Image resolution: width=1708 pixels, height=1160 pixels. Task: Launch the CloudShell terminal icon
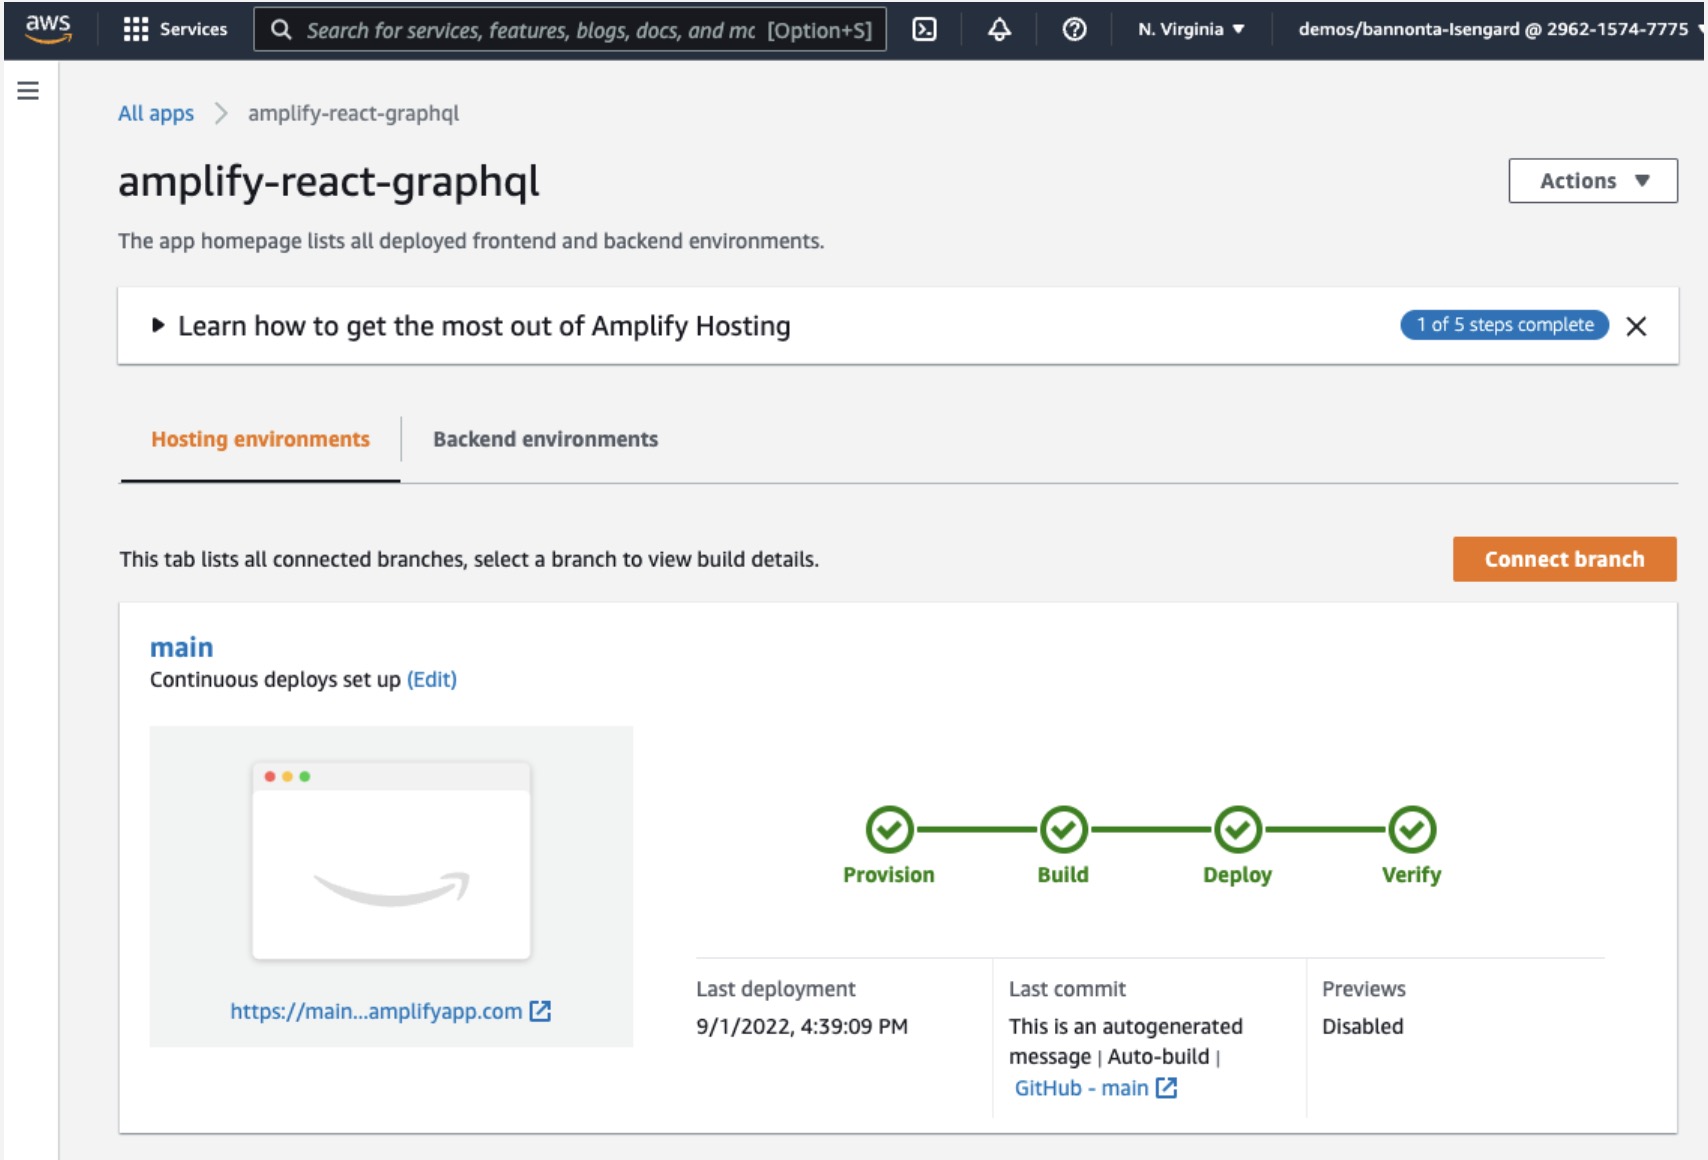(925, 29)
